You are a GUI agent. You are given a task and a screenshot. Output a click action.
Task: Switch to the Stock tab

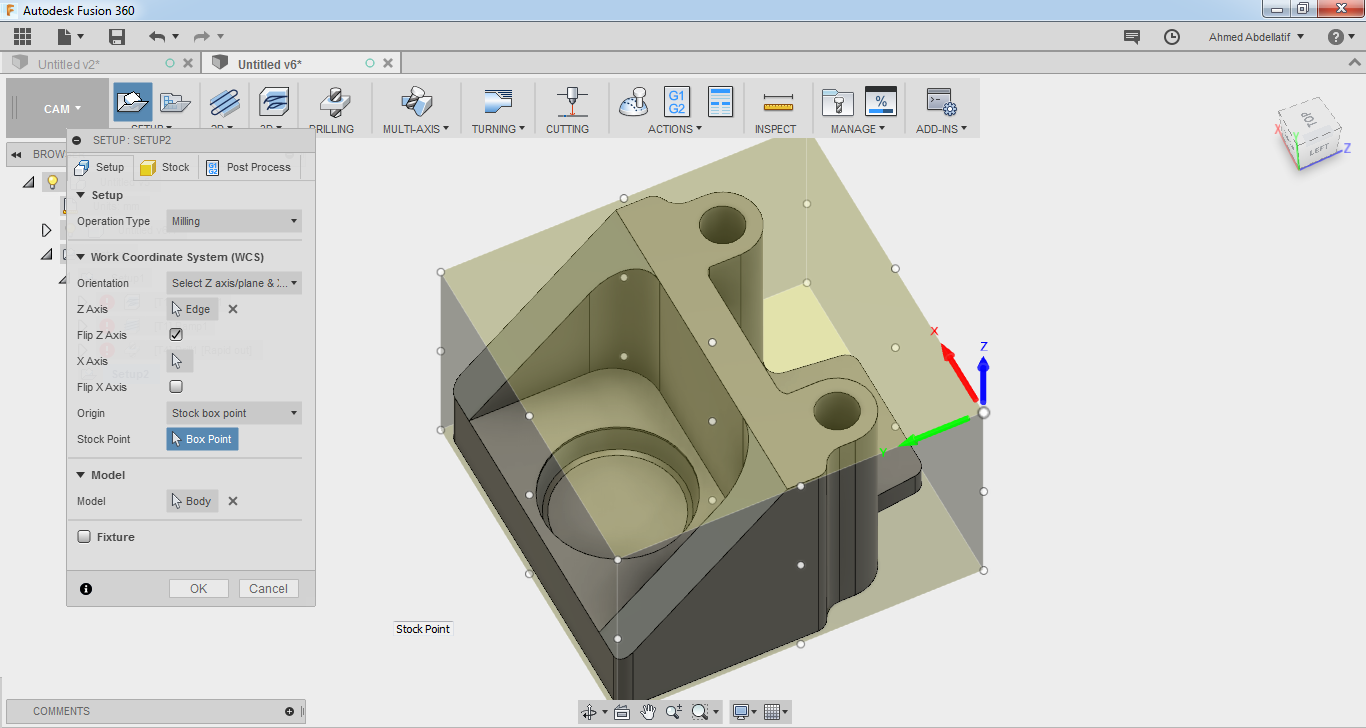tap(165, 167)
